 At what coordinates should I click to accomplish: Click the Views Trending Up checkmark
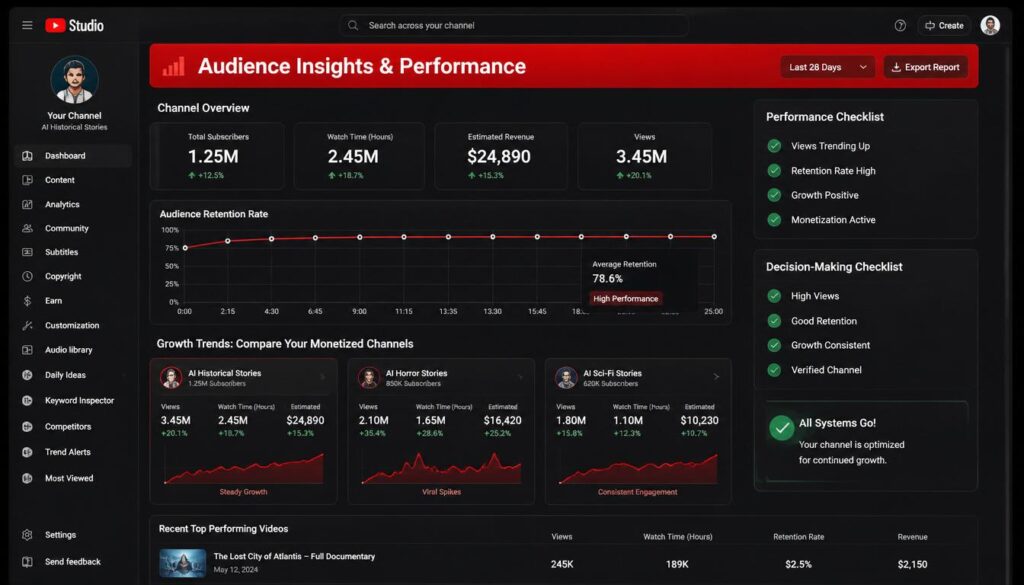pyautogui.click(x=775, y=146)
